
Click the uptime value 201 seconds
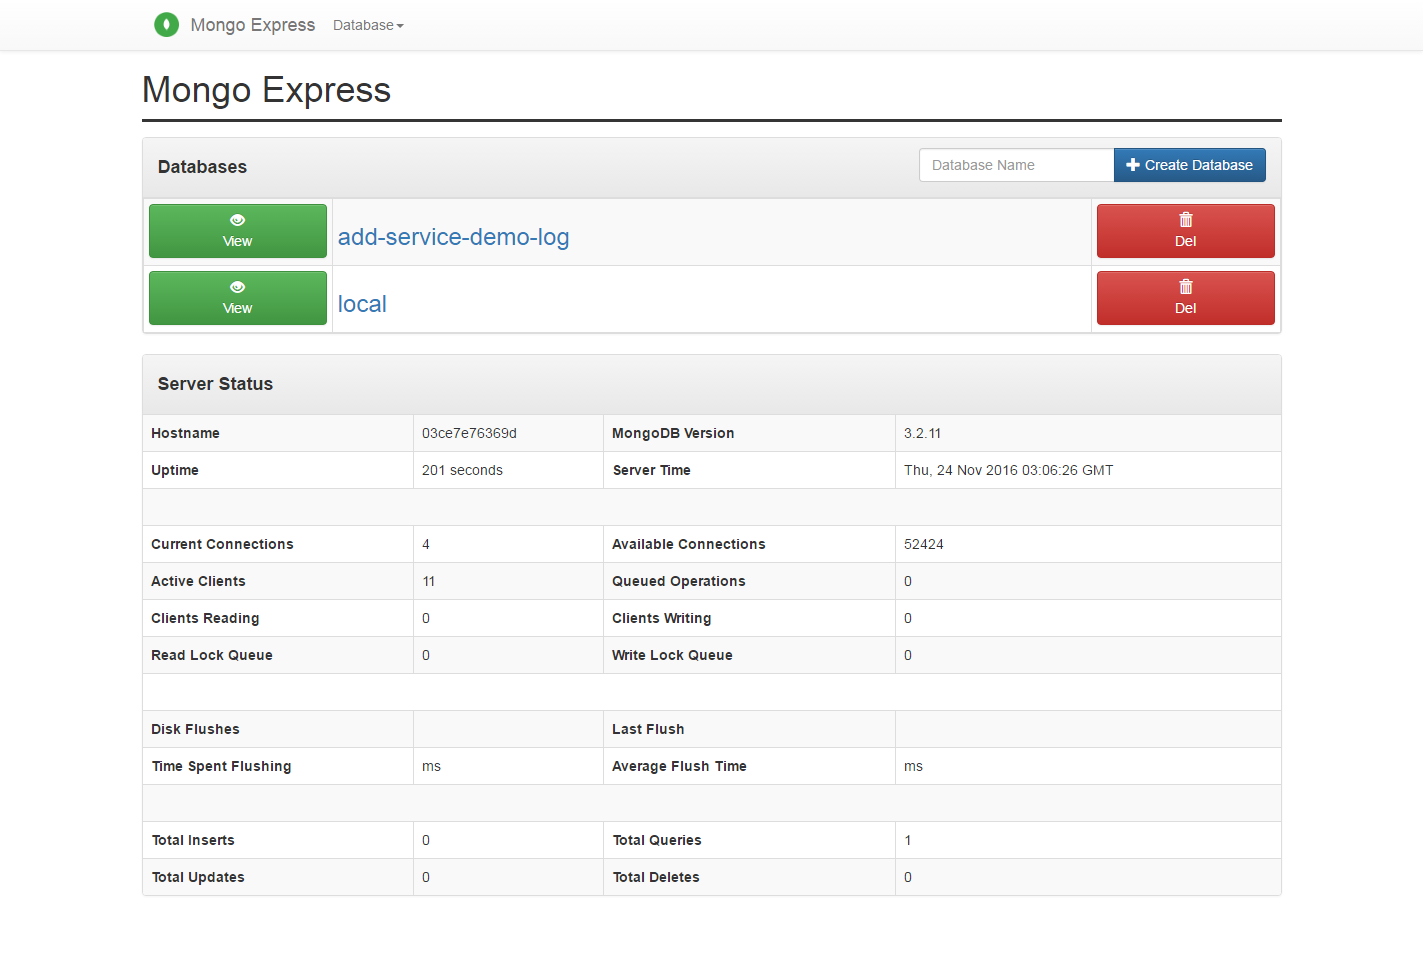(x=462, y=470)
